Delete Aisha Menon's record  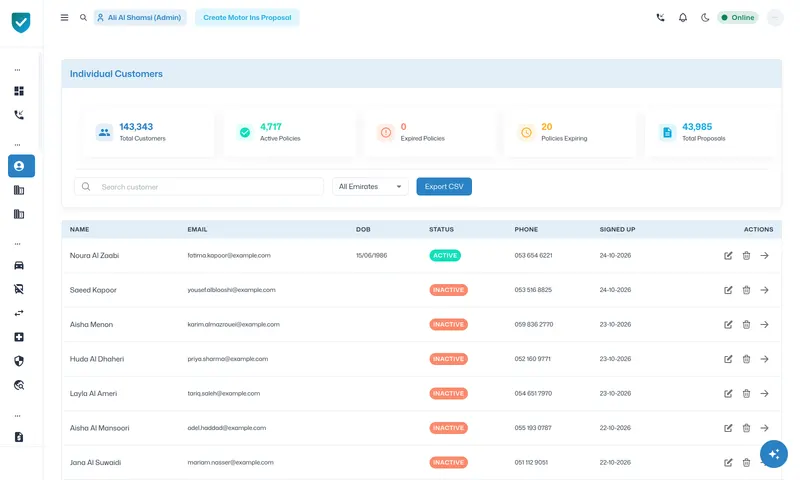(746, 324)
